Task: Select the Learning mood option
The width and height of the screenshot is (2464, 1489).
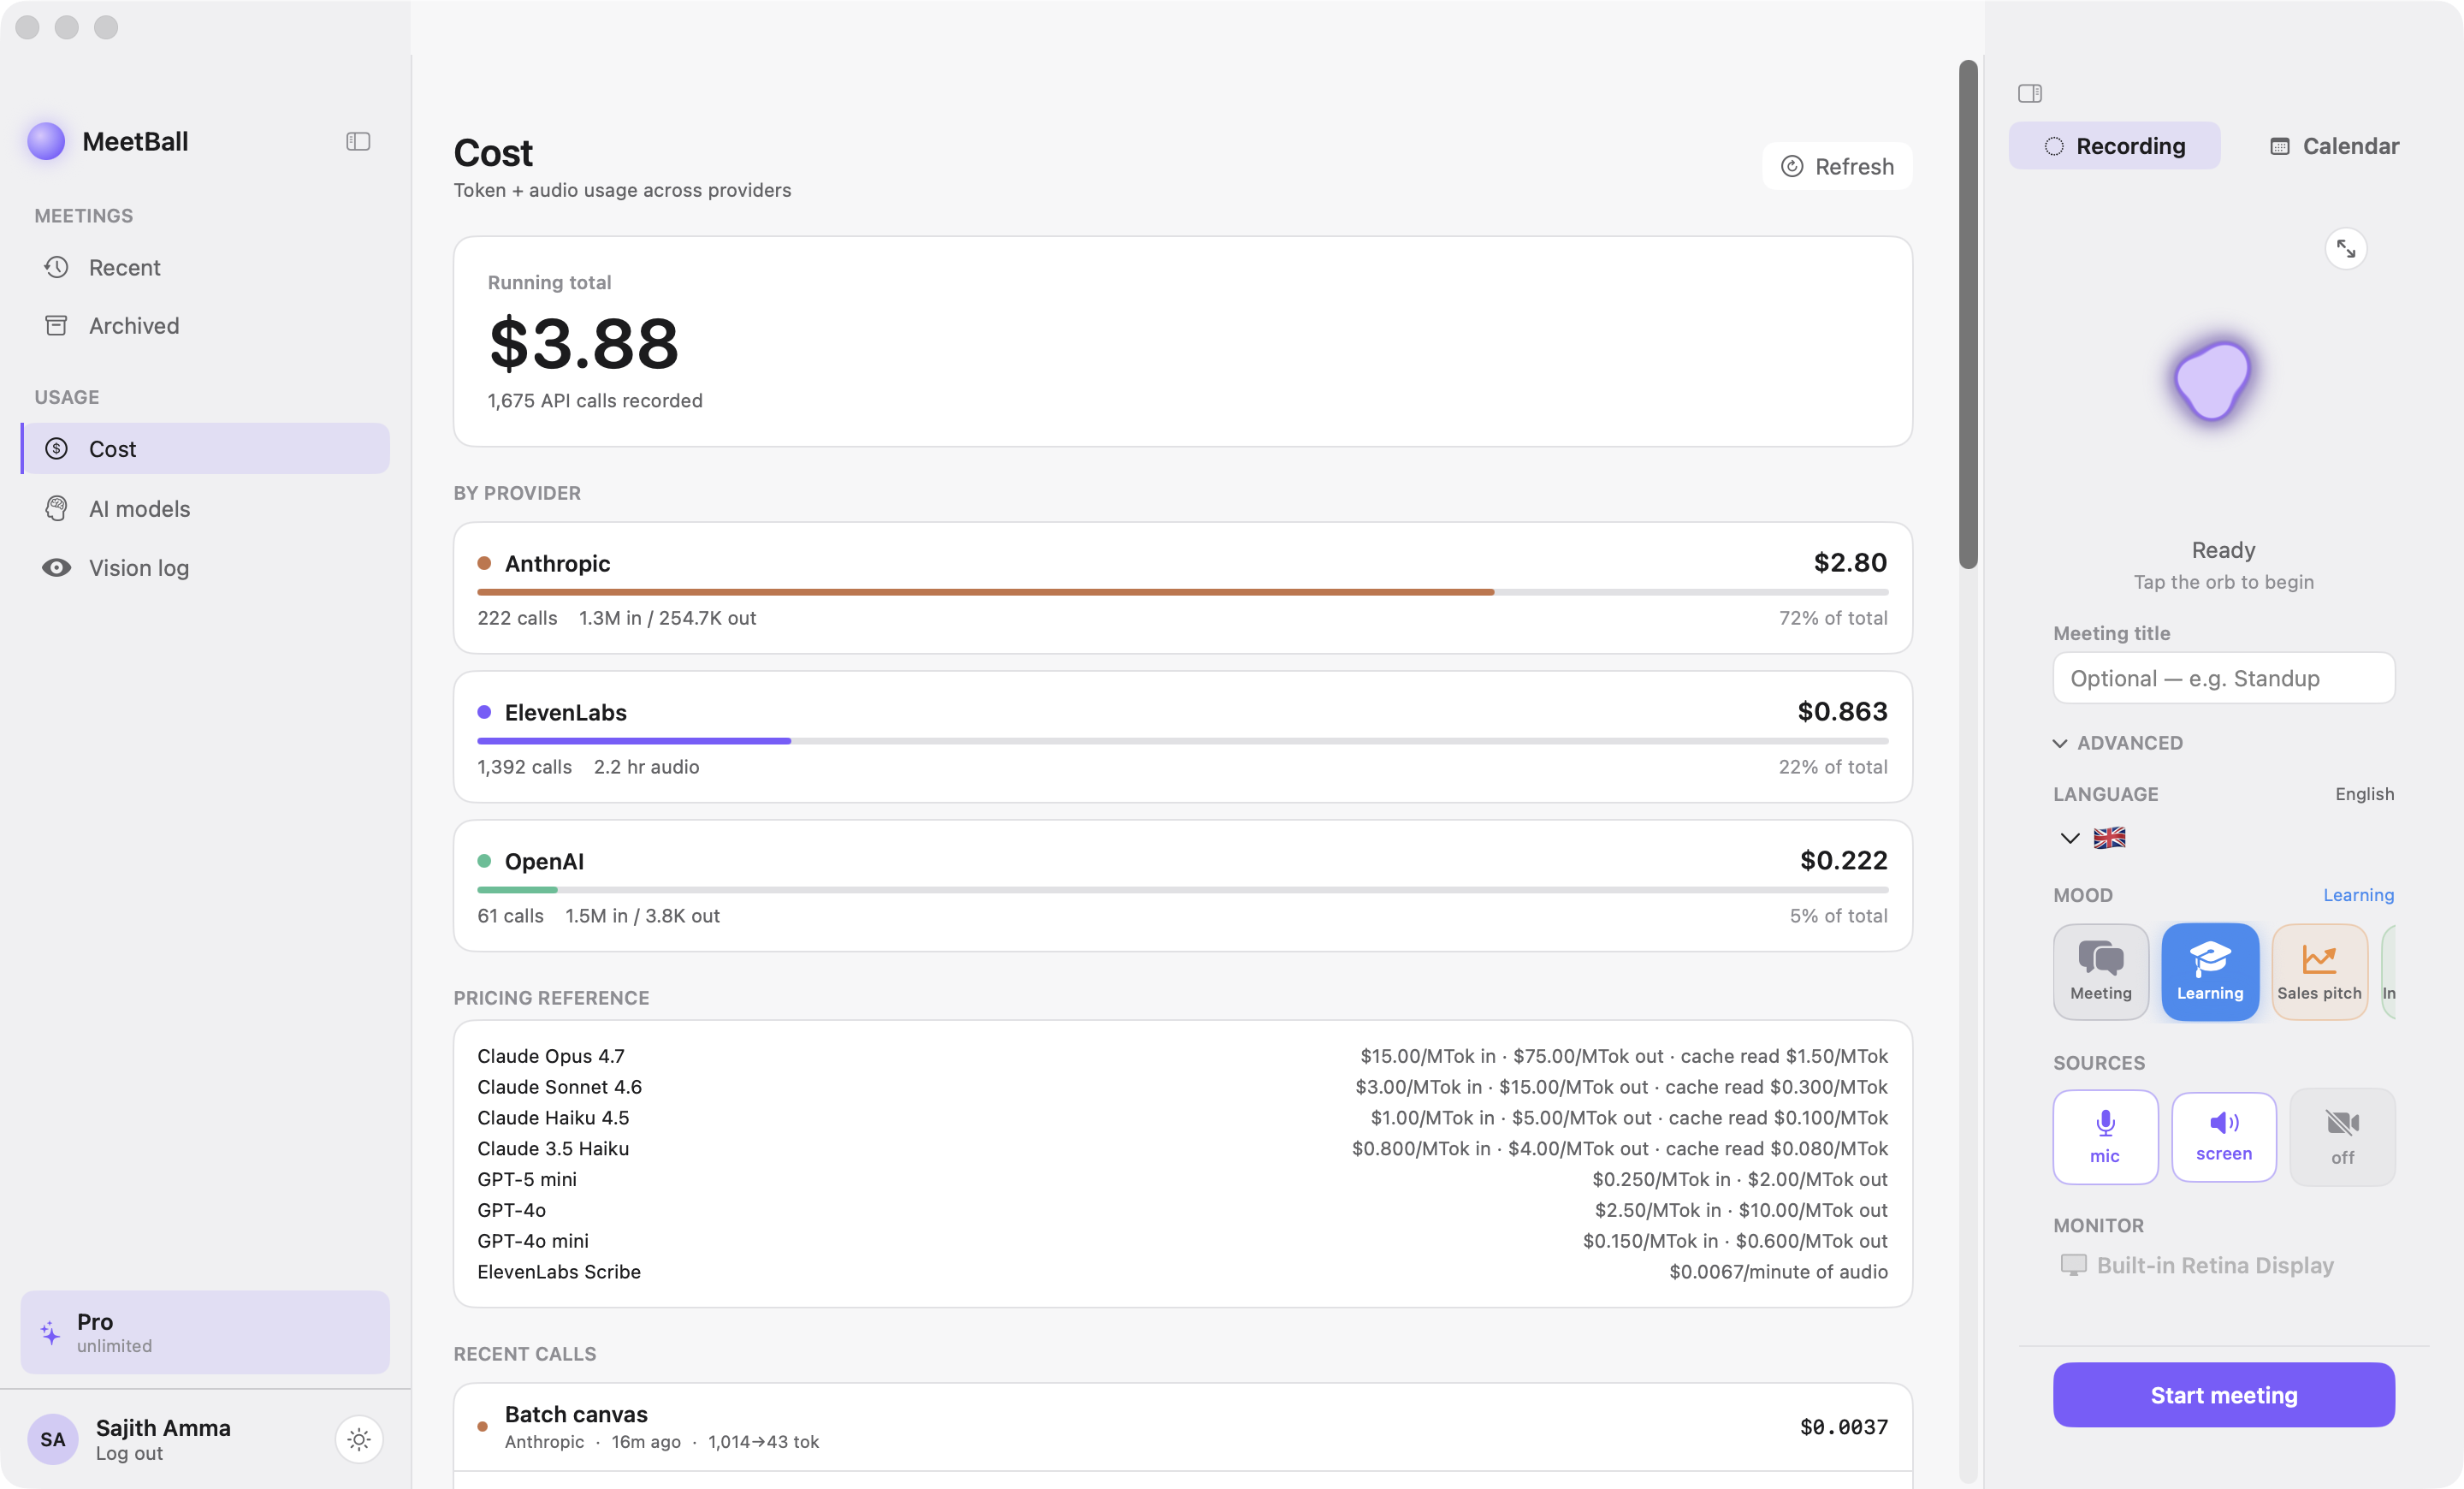Action: (2210, 971)
